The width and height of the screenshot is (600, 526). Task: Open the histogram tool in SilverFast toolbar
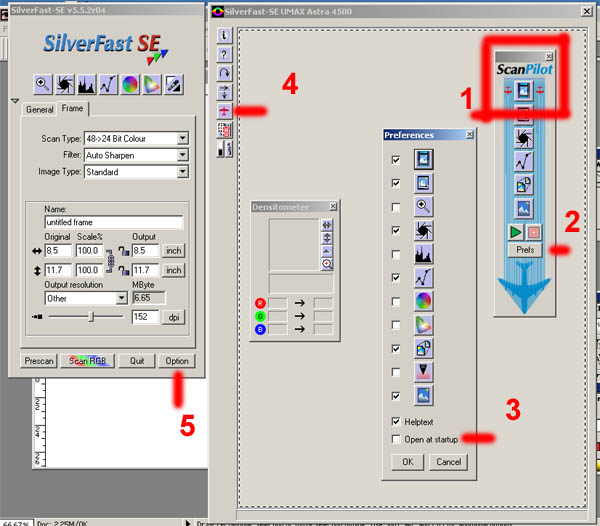click(x=86, y=84)
